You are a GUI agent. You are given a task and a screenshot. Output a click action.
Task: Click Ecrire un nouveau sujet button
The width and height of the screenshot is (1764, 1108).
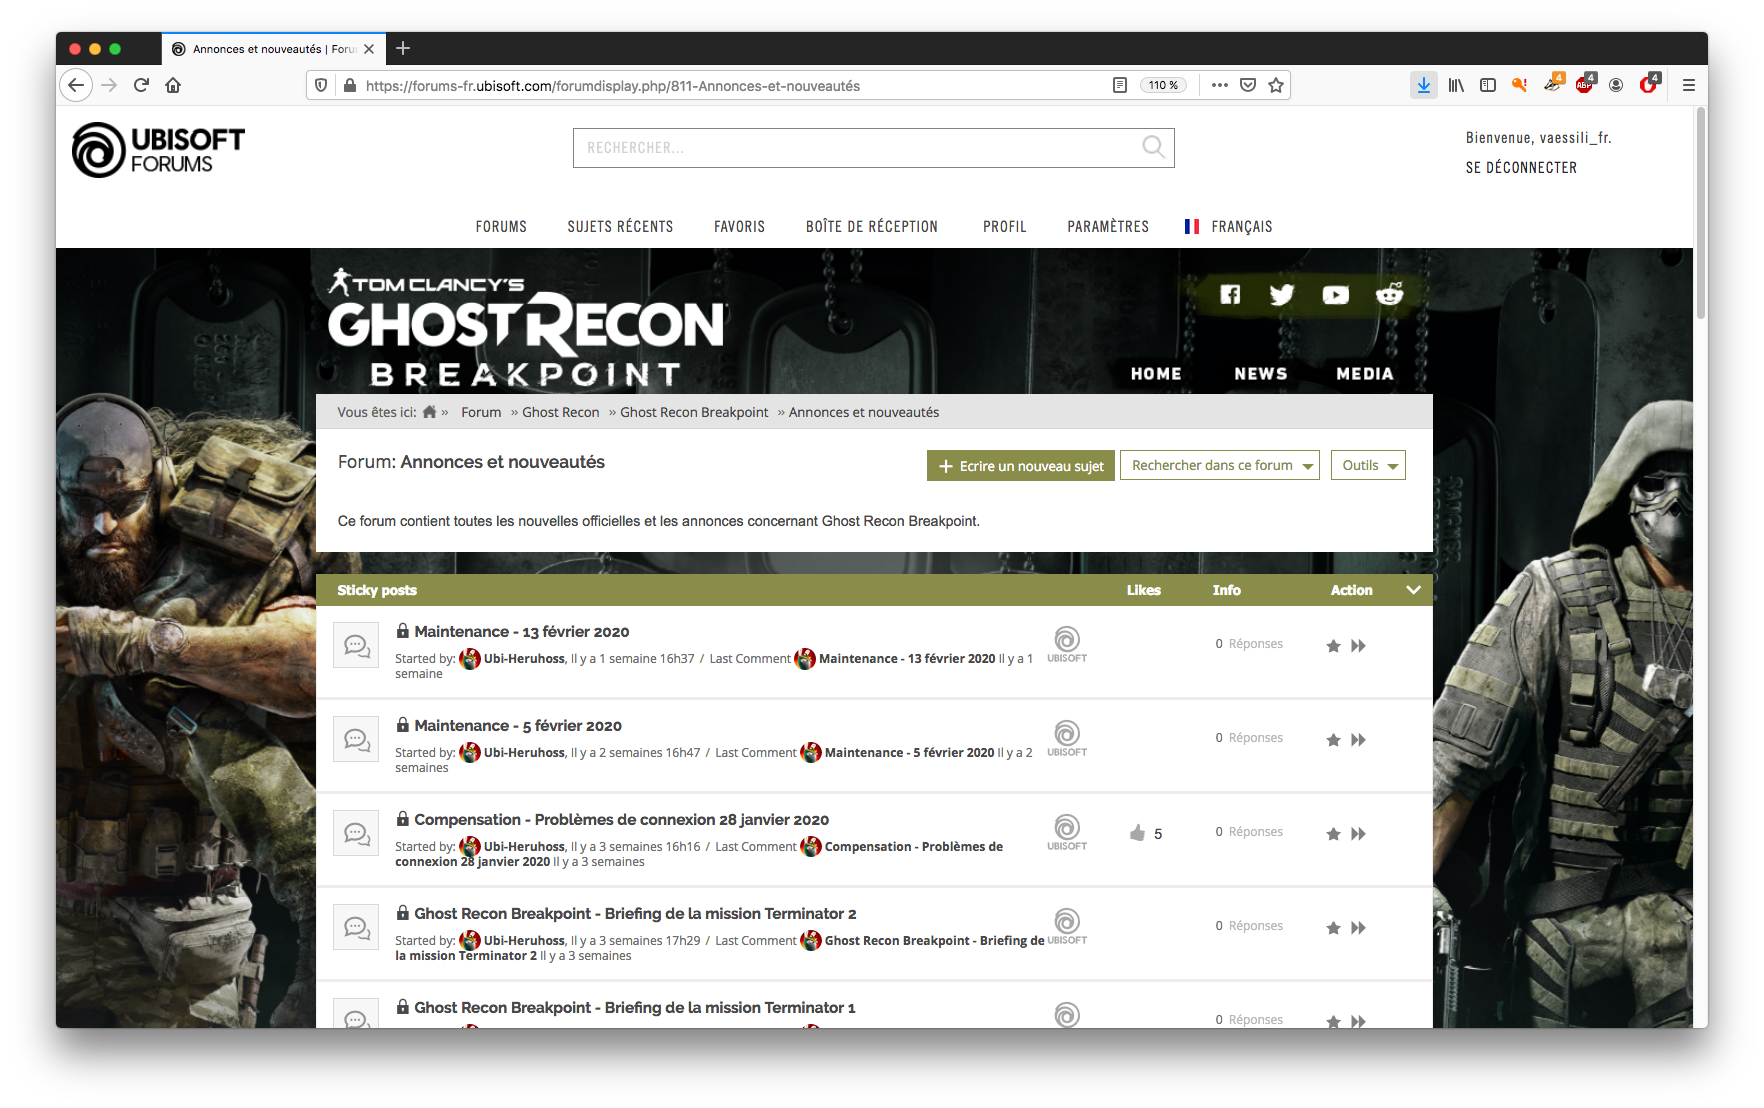tap(1021, 465)
